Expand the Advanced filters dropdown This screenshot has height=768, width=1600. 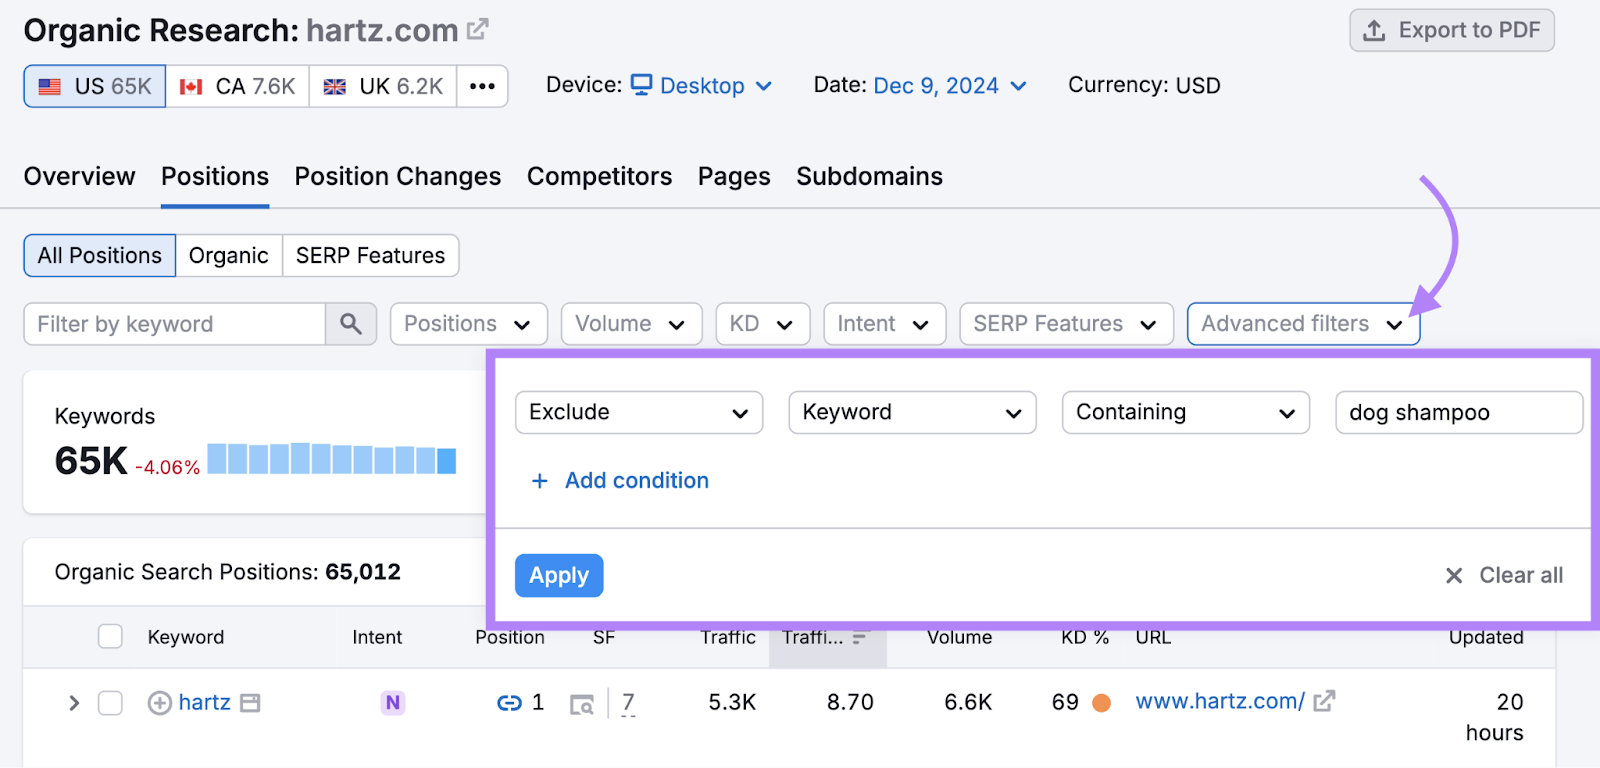click(1302, 324)
